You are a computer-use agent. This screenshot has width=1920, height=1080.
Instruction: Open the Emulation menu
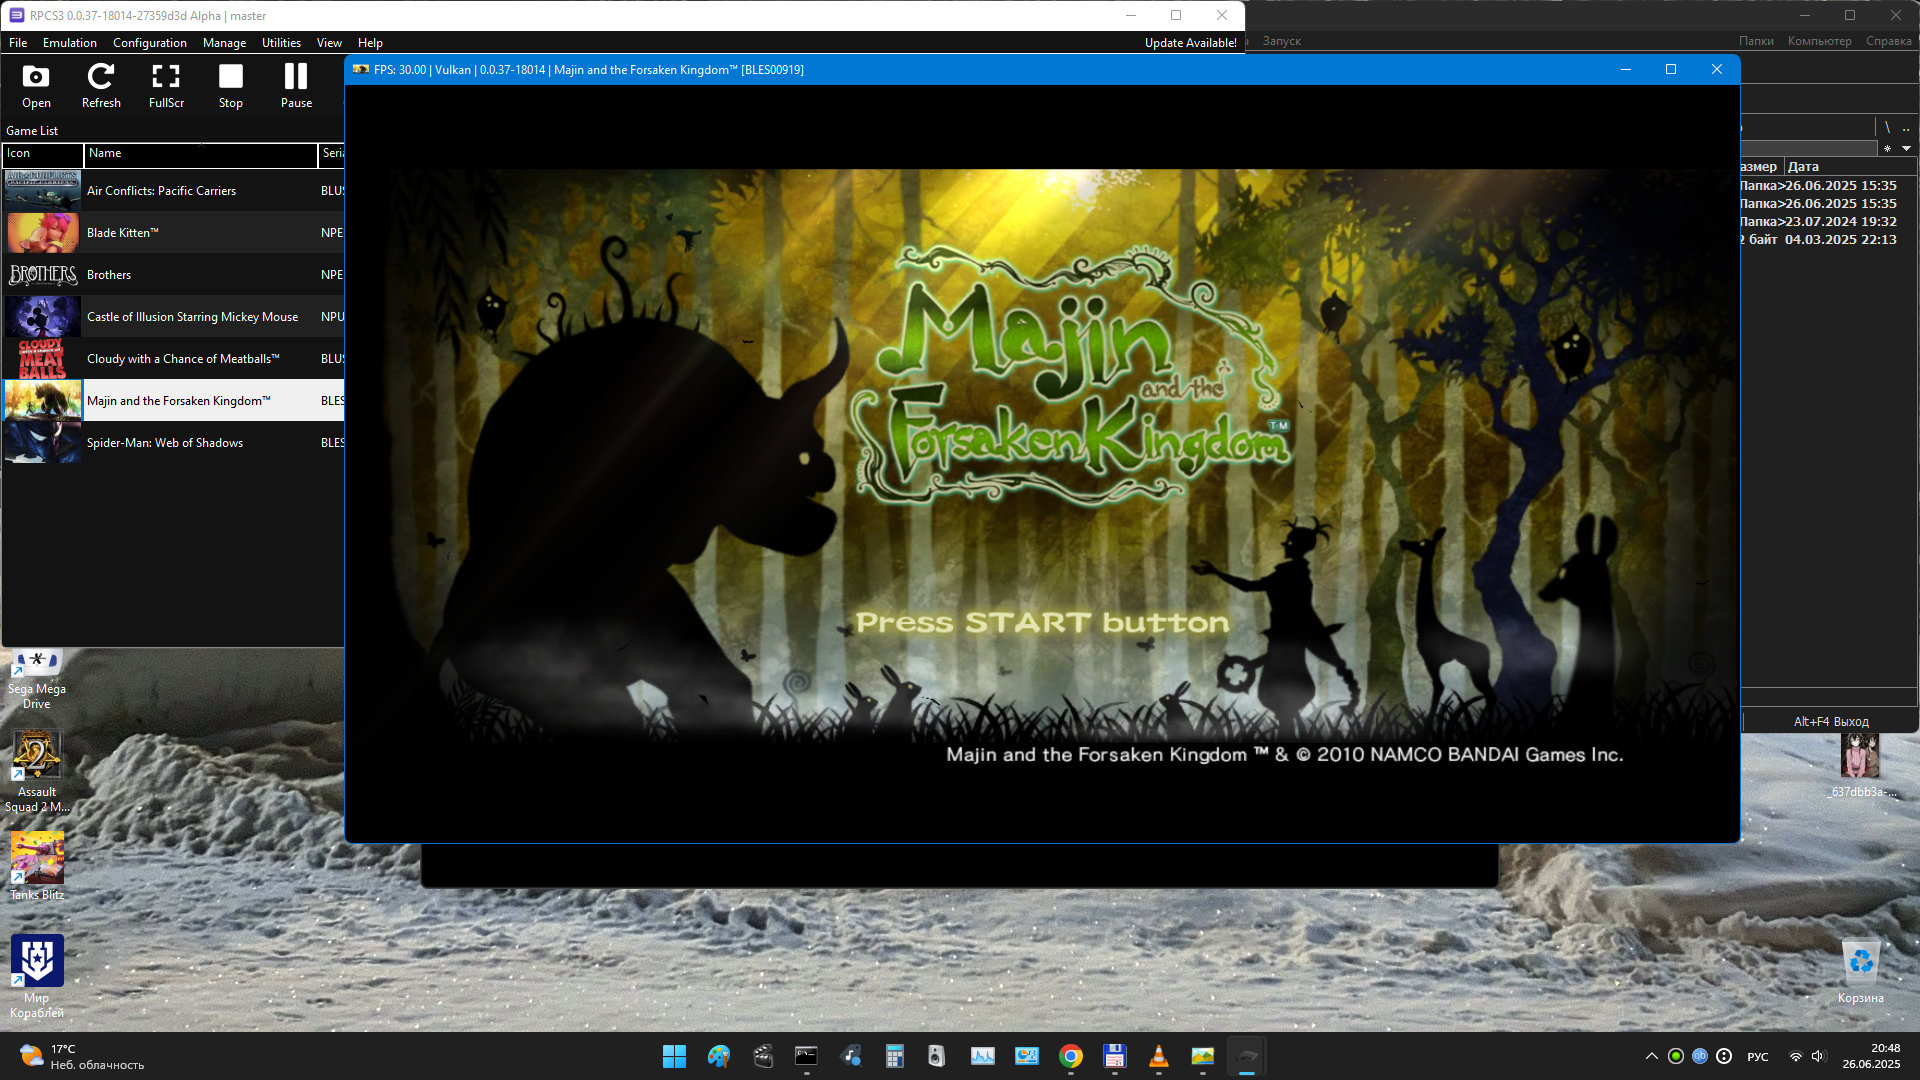70,43
